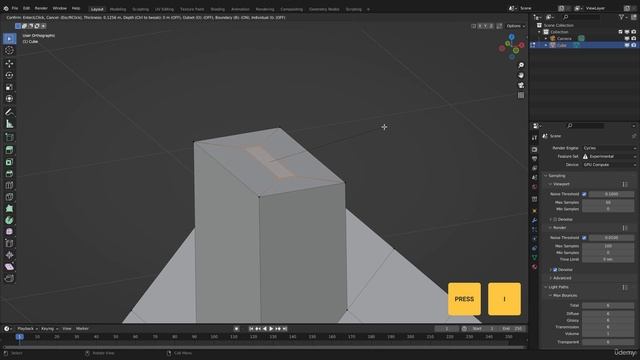Switch to the Modeling workspace tab
Screen dimensions: 640x360
(118, 9)
